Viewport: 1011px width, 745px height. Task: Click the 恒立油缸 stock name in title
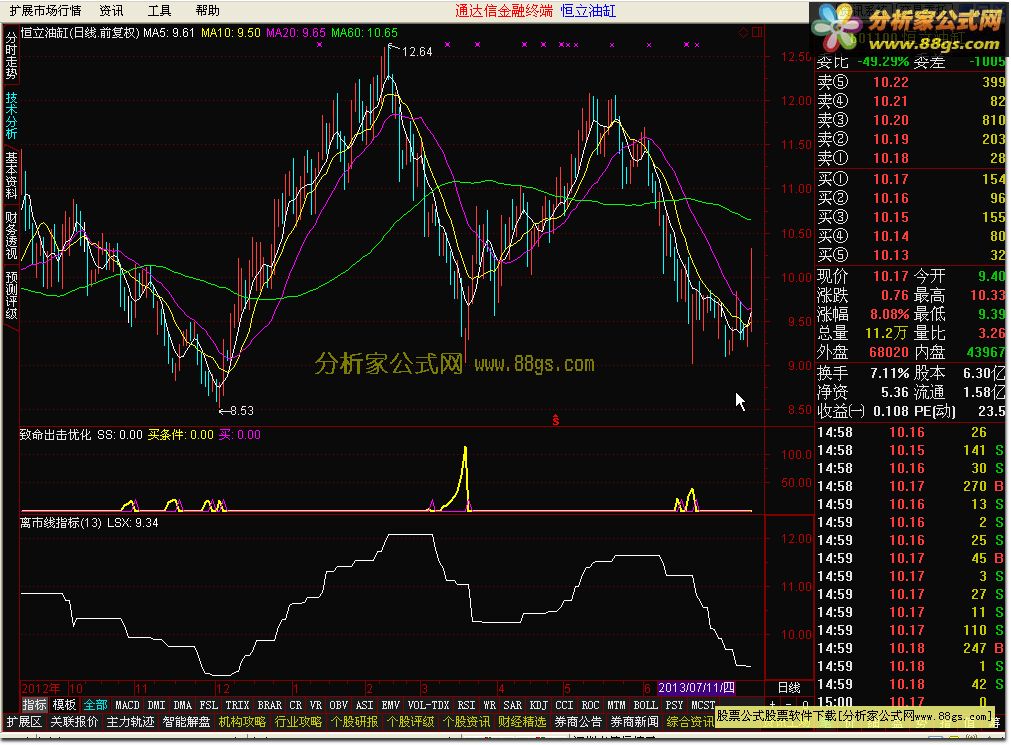[x=588, y=10]
